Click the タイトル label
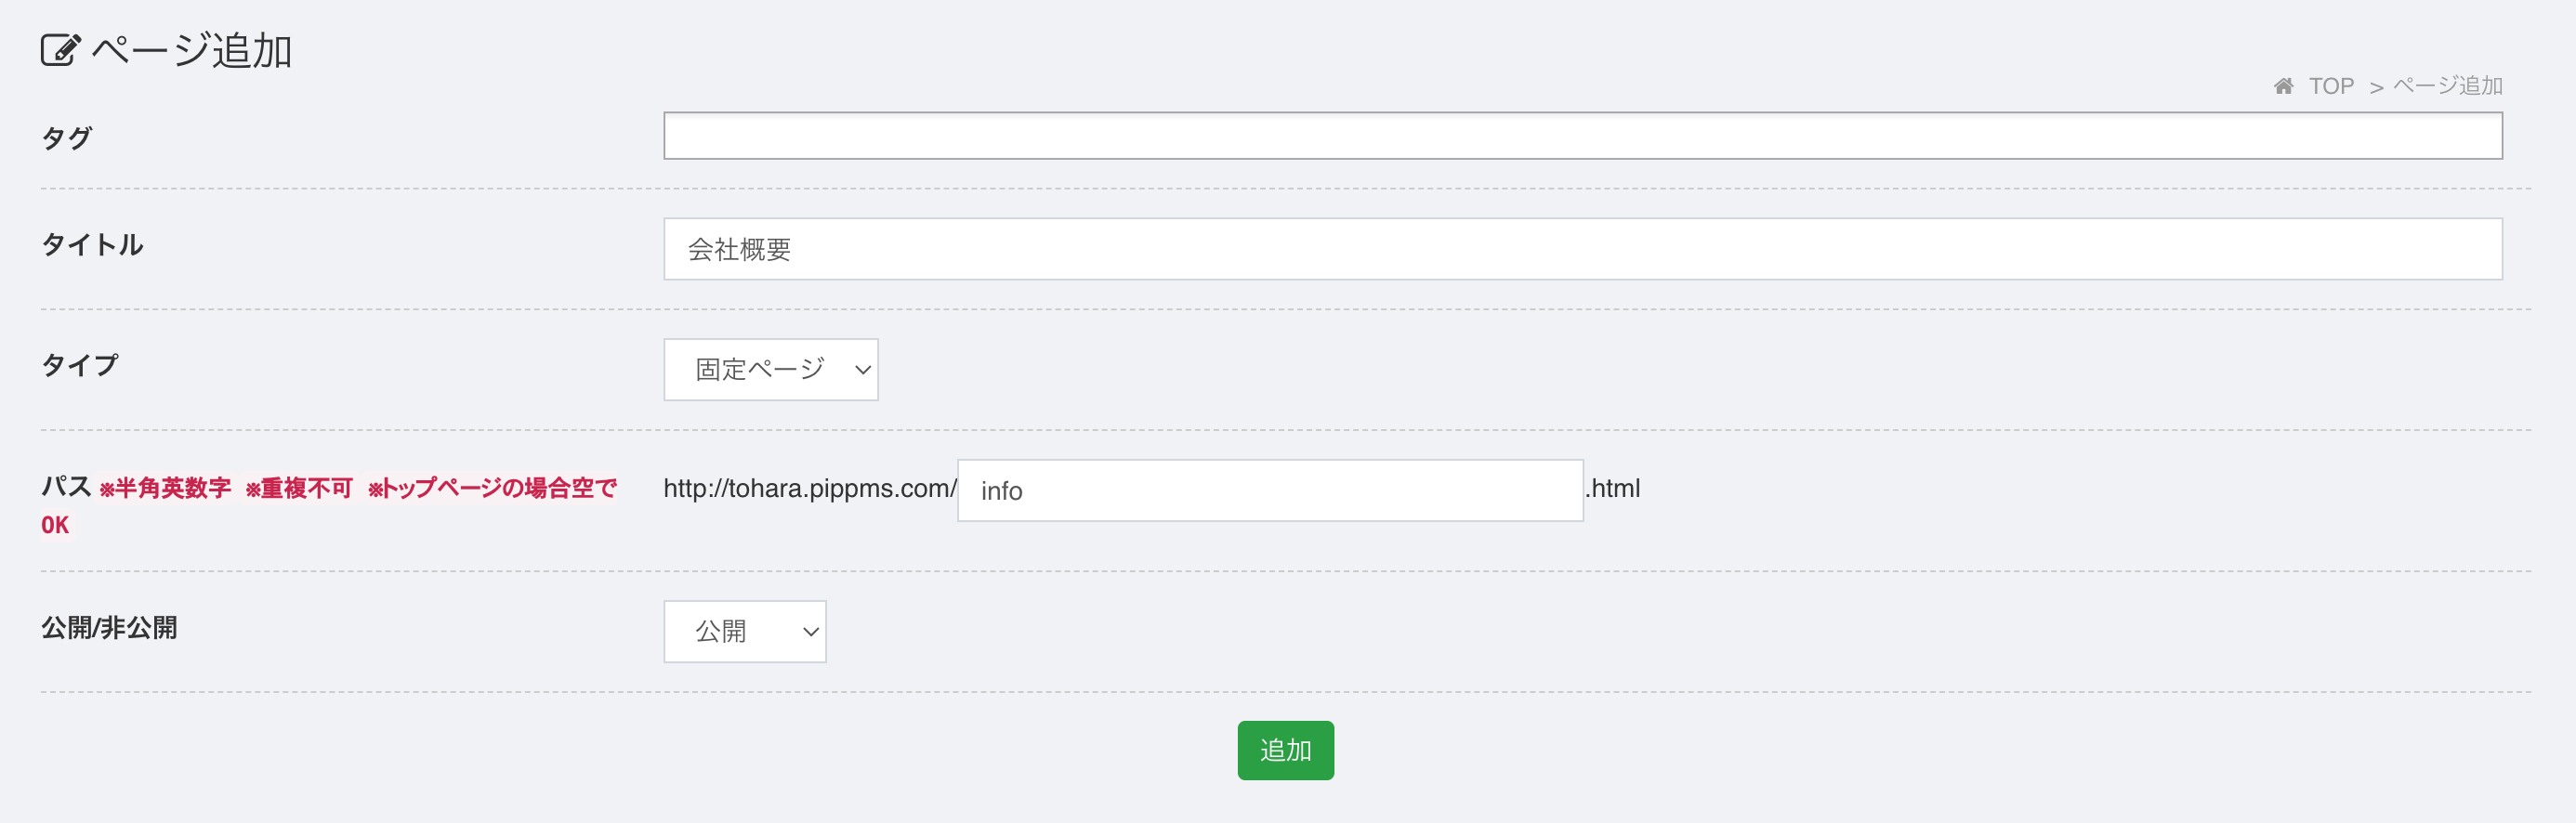 [92, 245]
